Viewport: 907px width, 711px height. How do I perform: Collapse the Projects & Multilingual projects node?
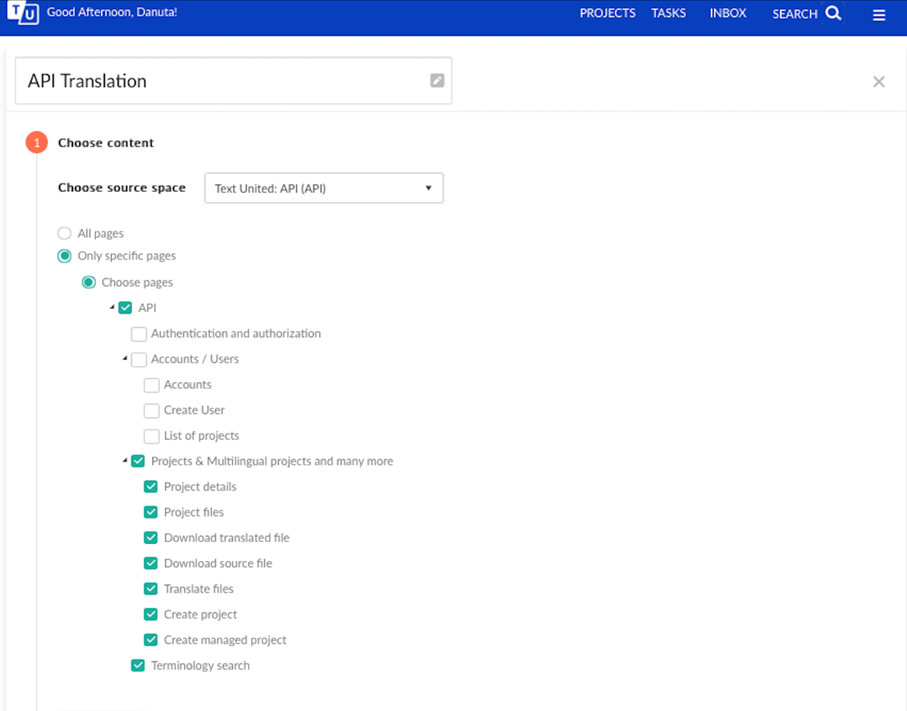pyautogui.click(x=125, y=461)
